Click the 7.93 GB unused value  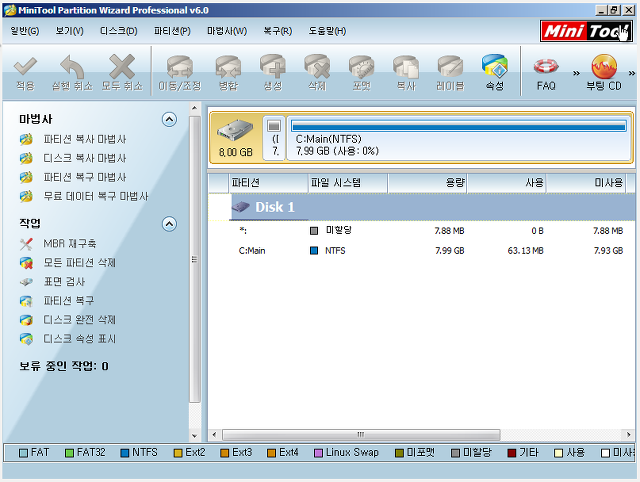(608, 251)
